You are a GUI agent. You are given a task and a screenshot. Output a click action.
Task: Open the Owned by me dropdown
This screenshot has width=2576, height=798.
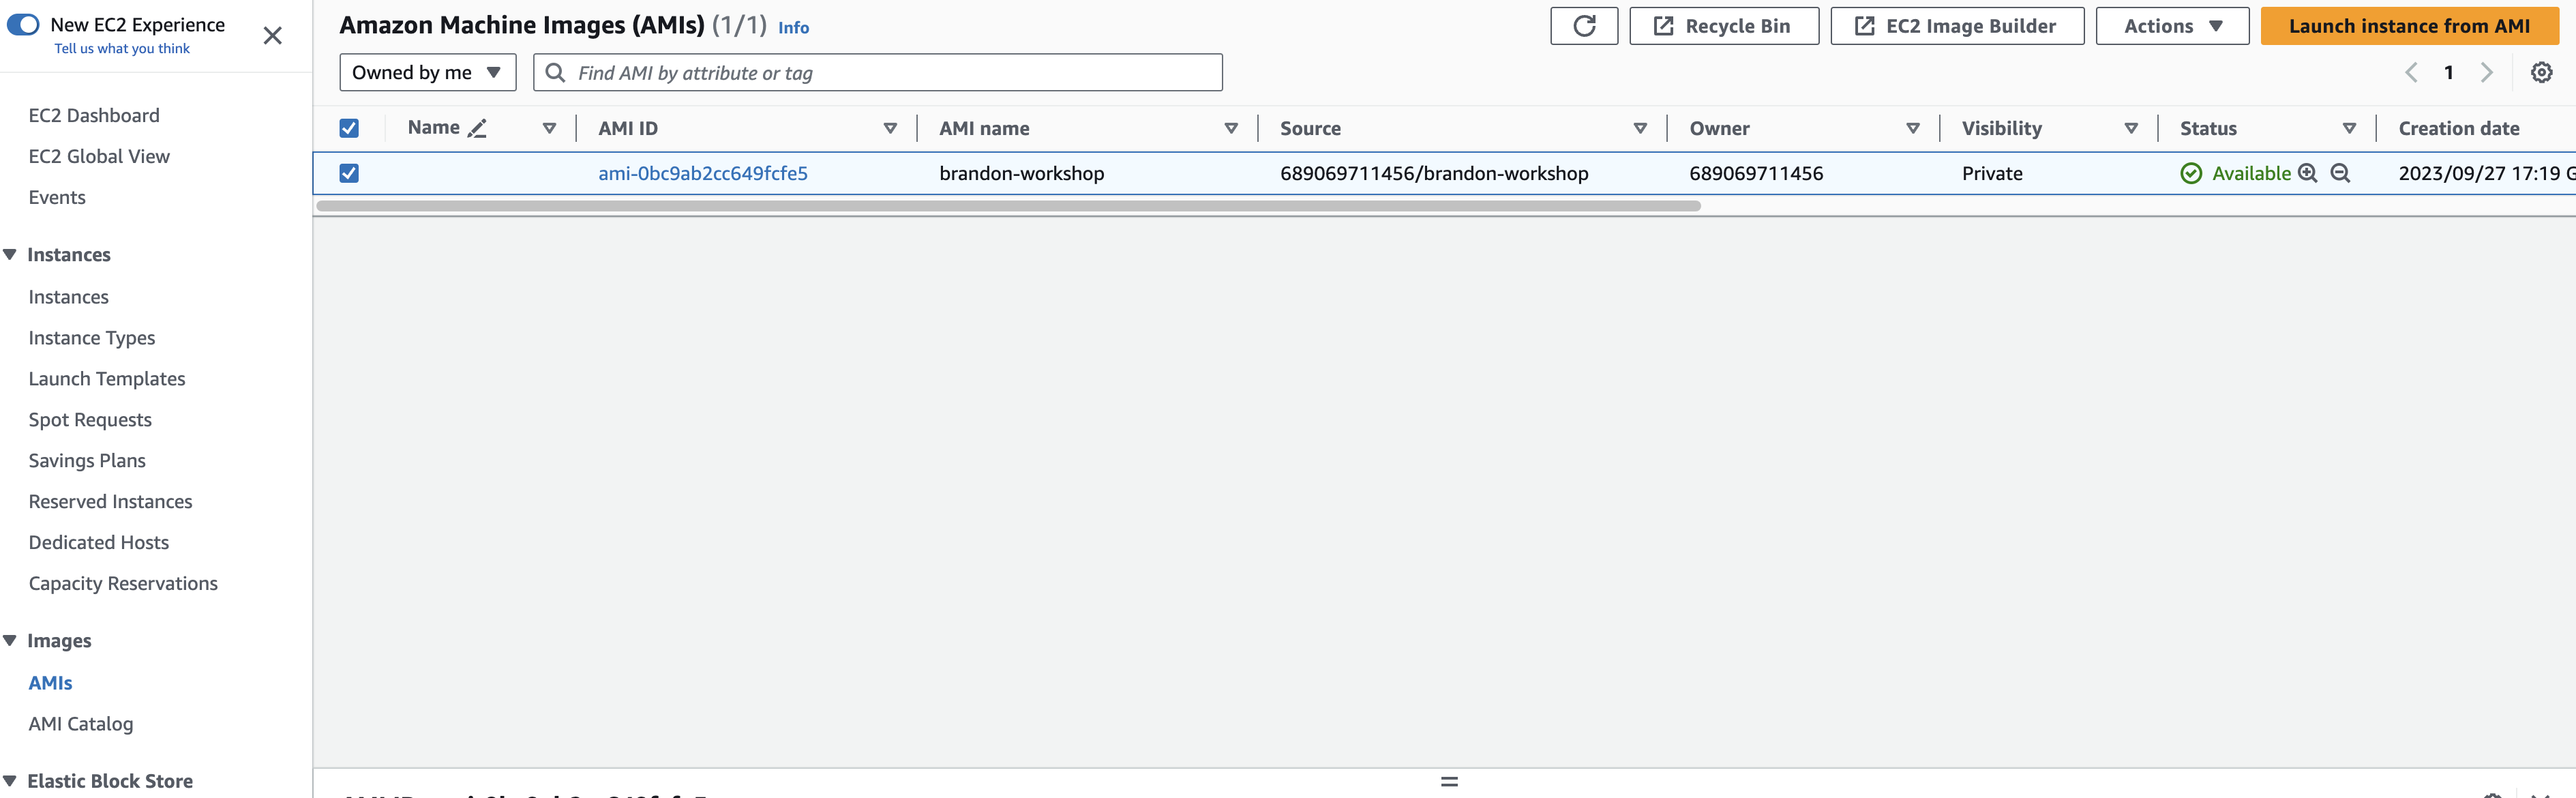coord(428,72)
